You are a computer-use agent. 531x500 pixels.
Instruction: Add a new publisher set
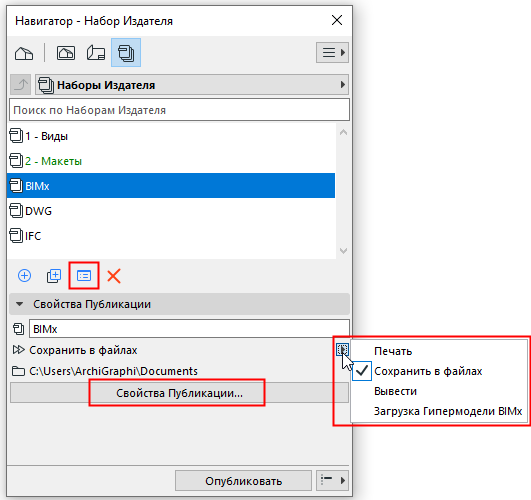point(24,275)
